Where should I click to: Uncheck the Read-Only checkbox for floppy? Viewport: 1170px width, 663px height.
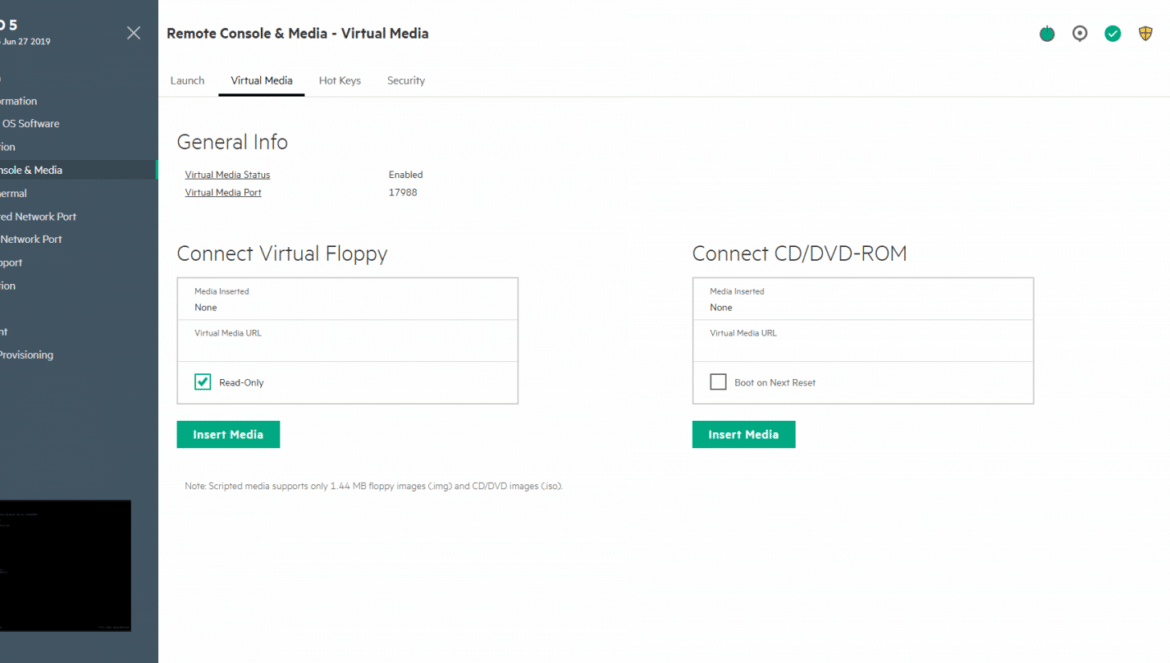203,382
